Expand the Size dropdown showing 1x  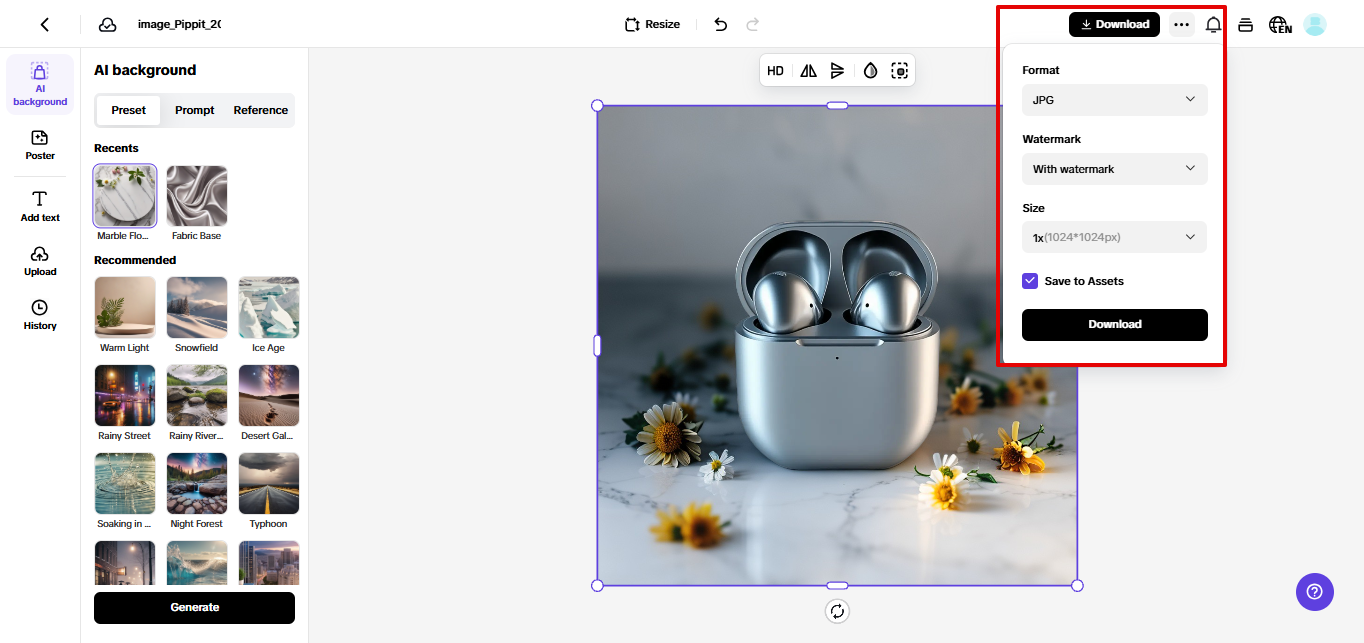point(1114,237)
